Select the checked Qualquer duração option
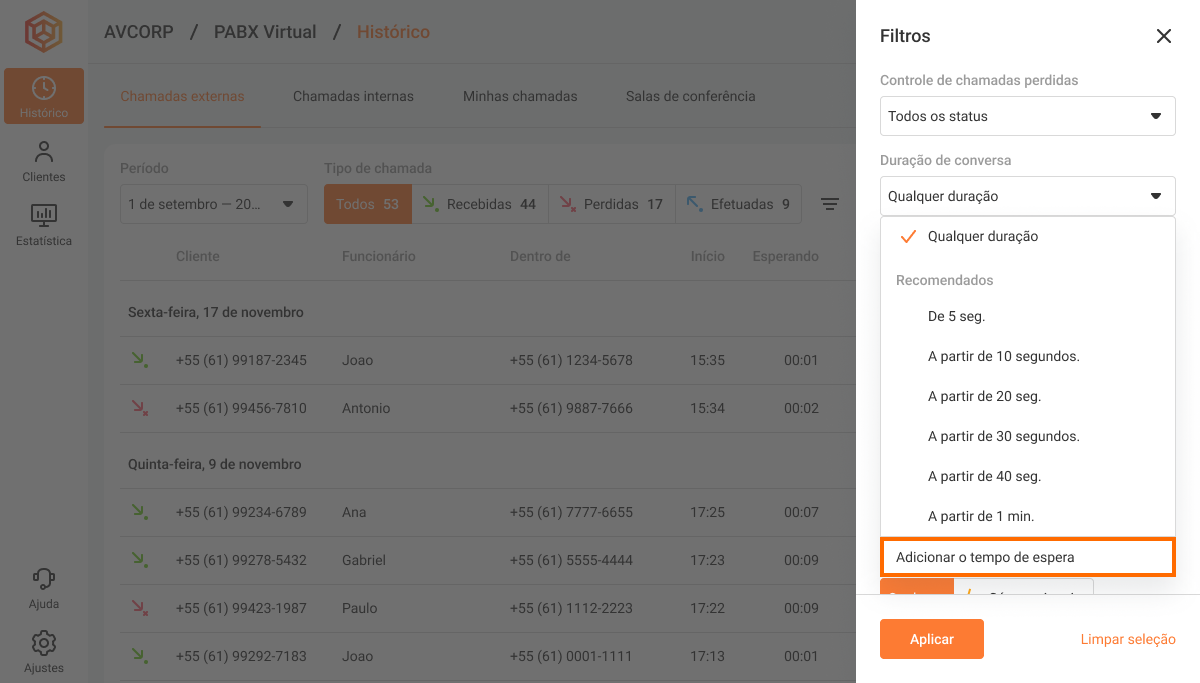 pos(982,237)
